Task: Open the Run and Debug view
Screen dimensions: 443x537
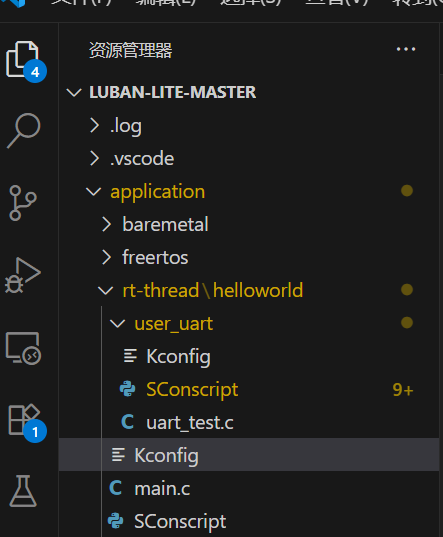Action: click(23, 275)
